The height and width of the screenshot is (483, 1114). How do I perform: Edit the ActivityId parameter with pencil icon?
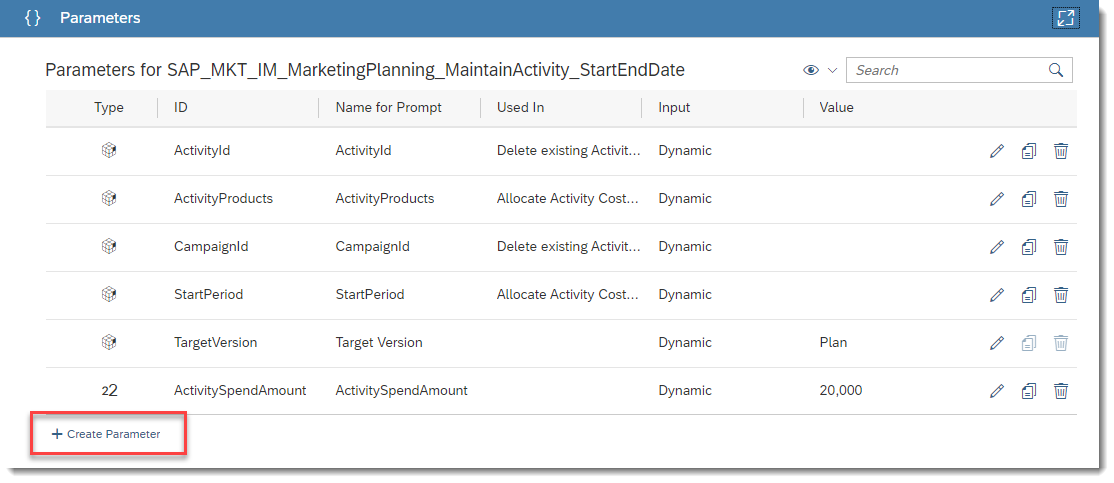pos(997,151)
